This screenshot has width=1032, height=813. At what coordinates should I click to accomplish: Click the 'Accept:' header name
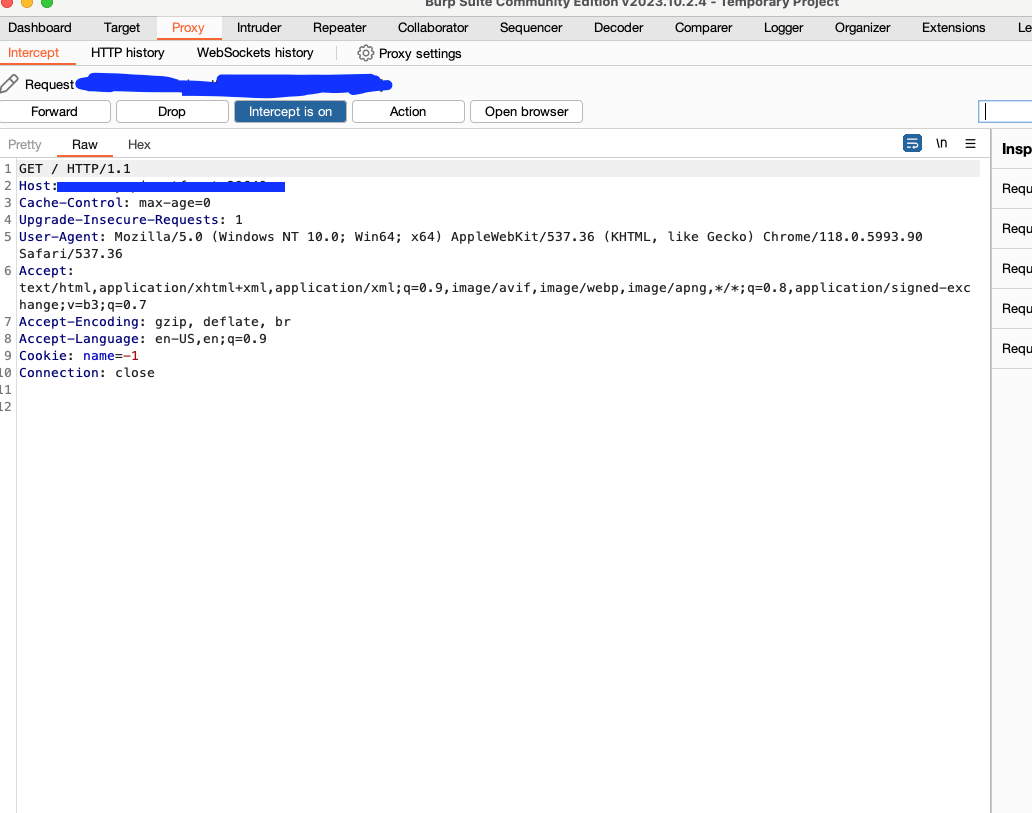[46, 271]
